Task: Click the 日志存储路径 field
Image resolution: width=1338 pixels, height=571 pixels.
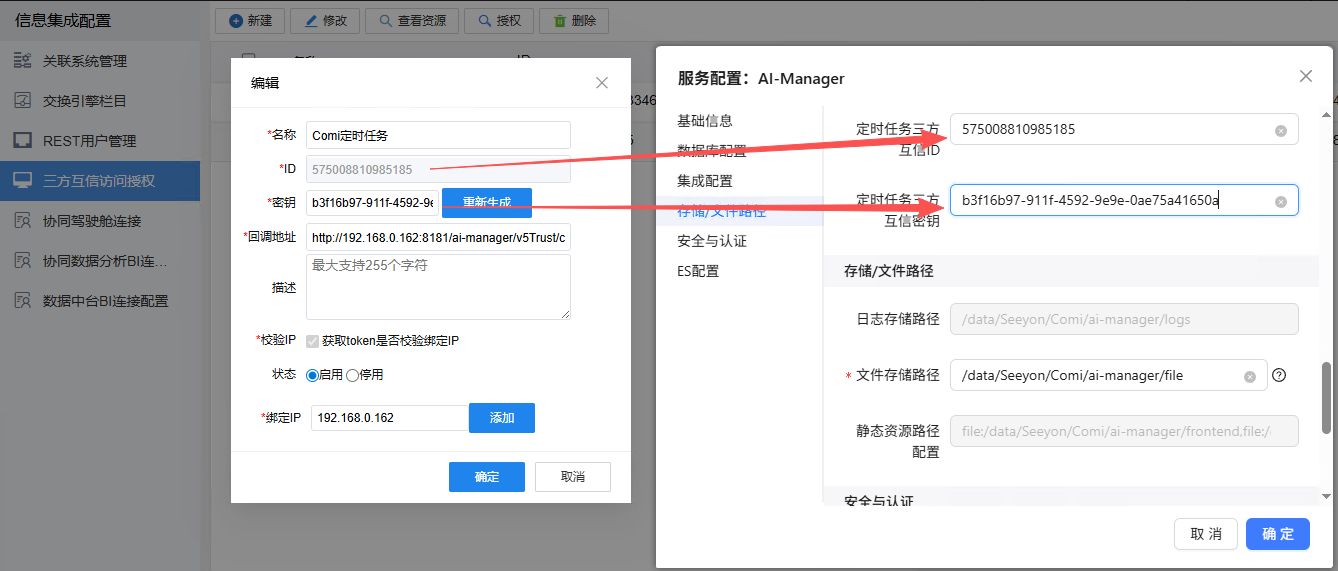Action: pyautogui.click(x=1124, y=319)
